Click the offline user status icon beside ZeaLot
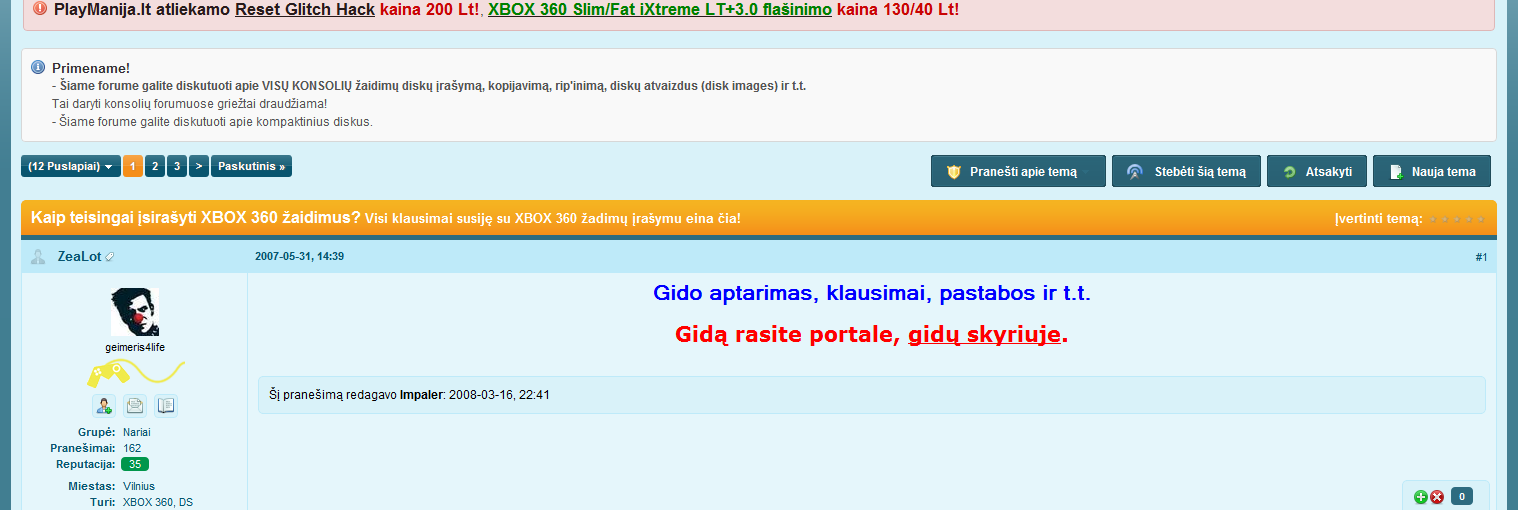 (38, 257)
